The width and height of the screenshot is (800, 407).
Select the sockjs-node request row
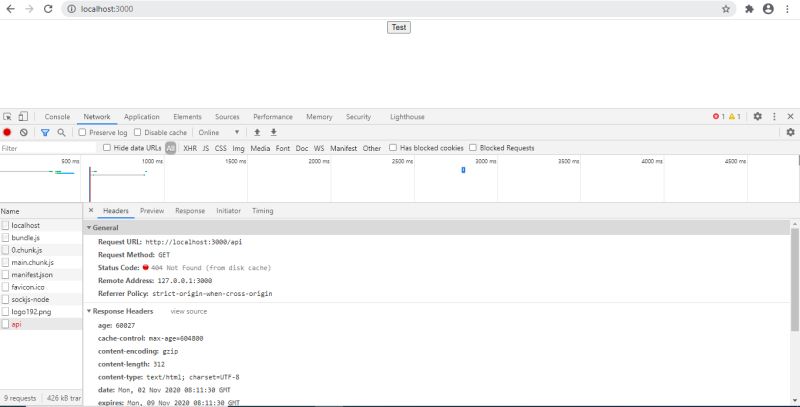41,299
